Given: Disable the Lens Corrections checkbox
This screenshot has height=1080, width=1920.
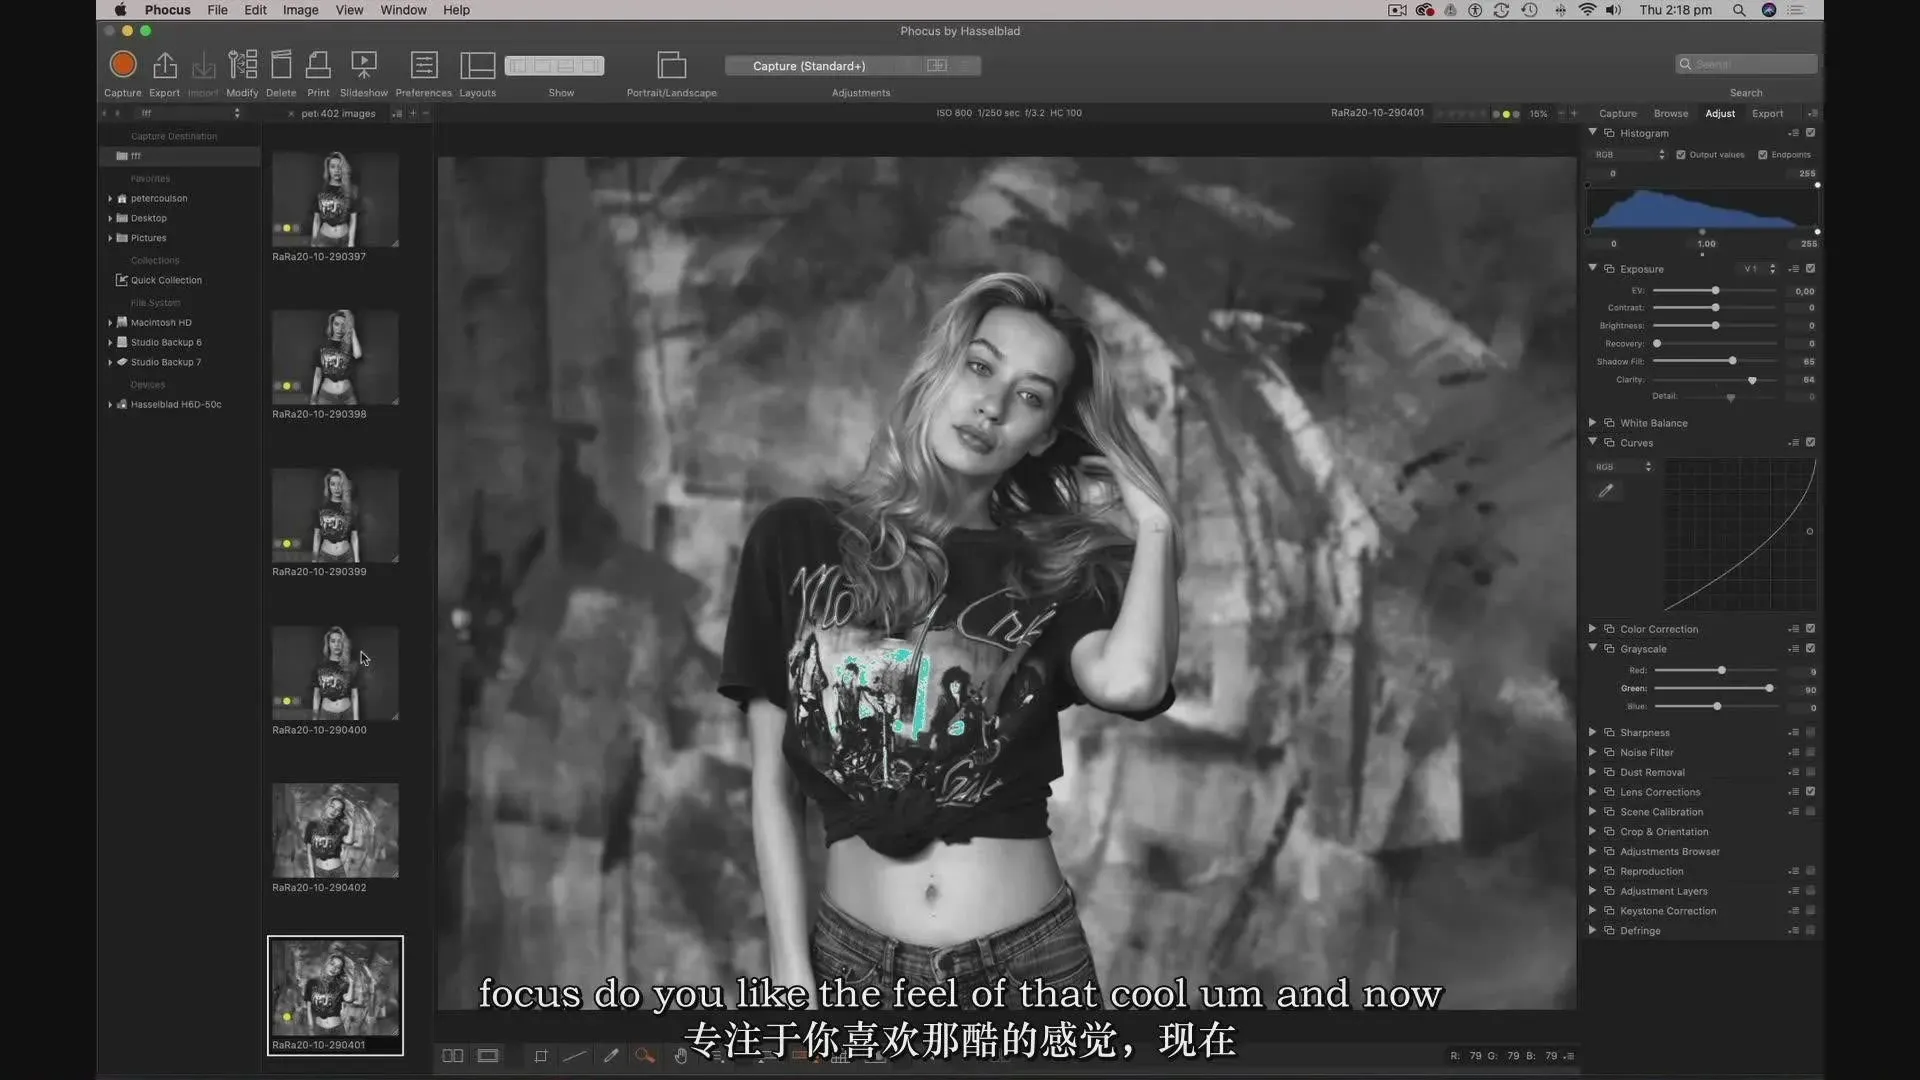Looking at the screenshot, I should tap(1811, 792).
